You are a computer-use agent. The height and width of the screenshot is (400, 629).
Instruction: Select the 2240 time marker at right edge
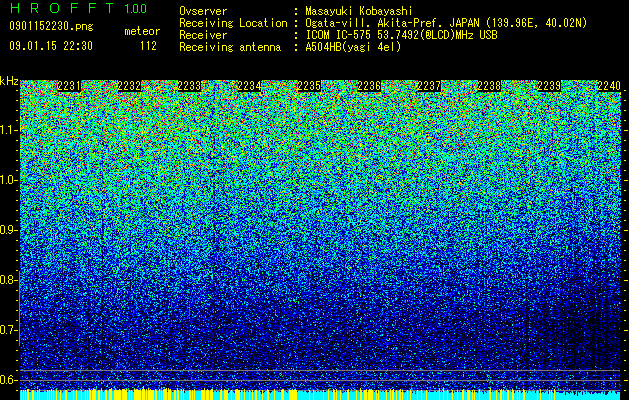click(609, 86)
